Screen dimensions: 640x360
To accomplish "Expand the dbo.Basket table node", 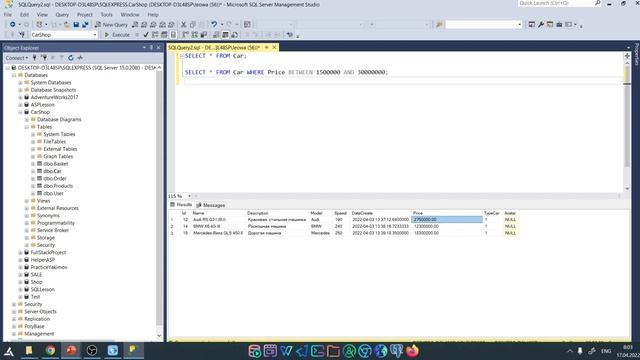I will 33,164.
